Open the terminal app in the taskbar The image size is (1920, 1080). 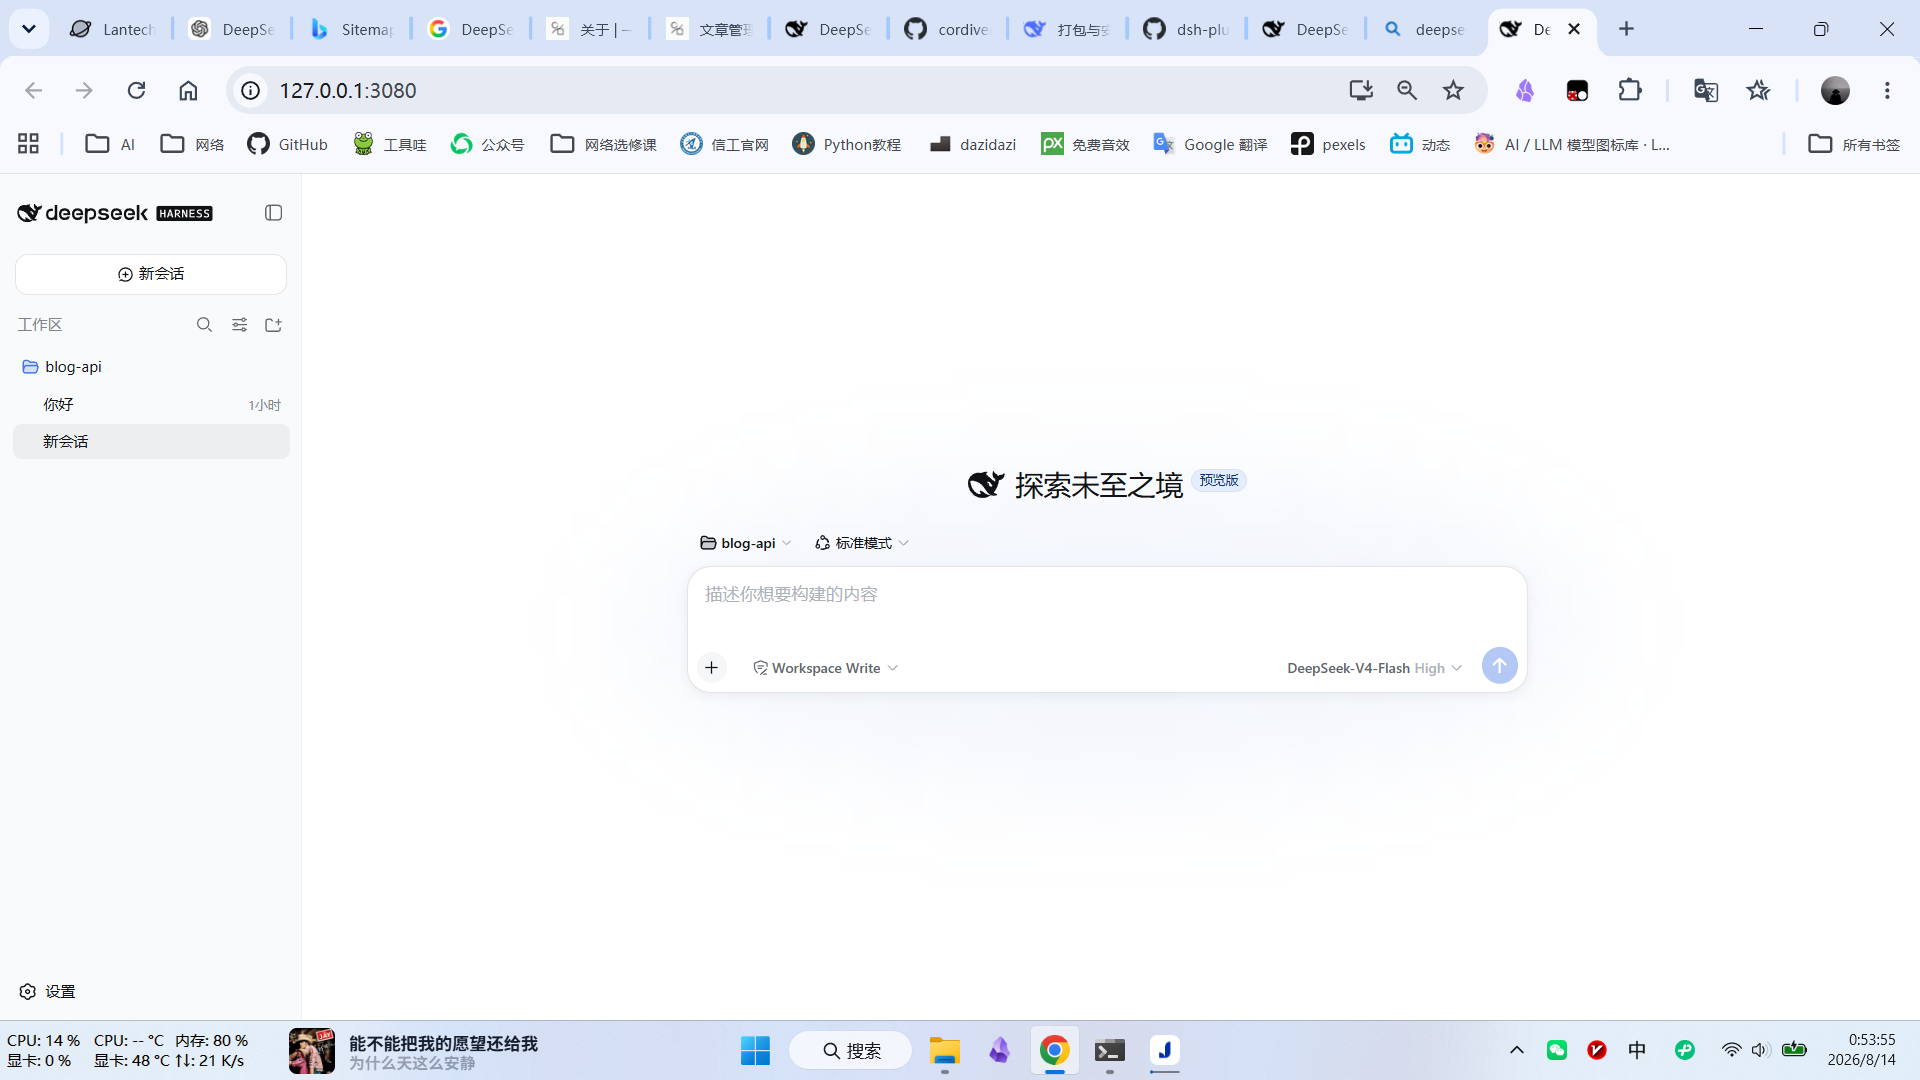[x=1109, y=1050]
